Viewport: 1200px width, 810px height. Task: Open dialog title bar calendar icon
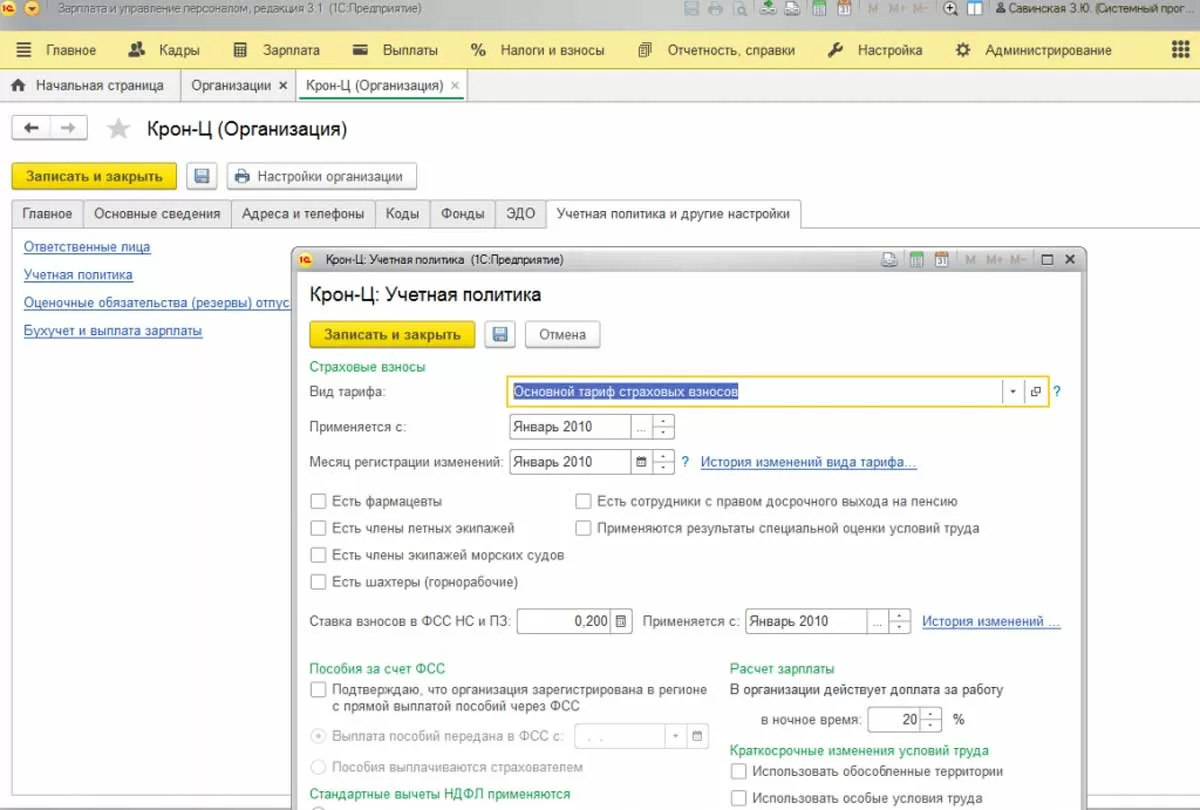942,259
